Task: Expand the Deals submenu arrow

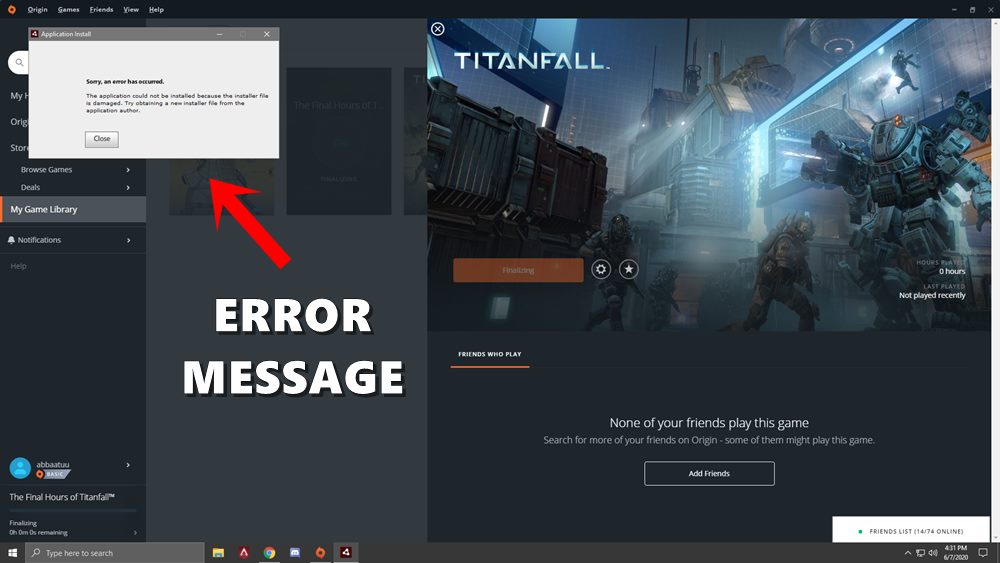Action: 128,187
